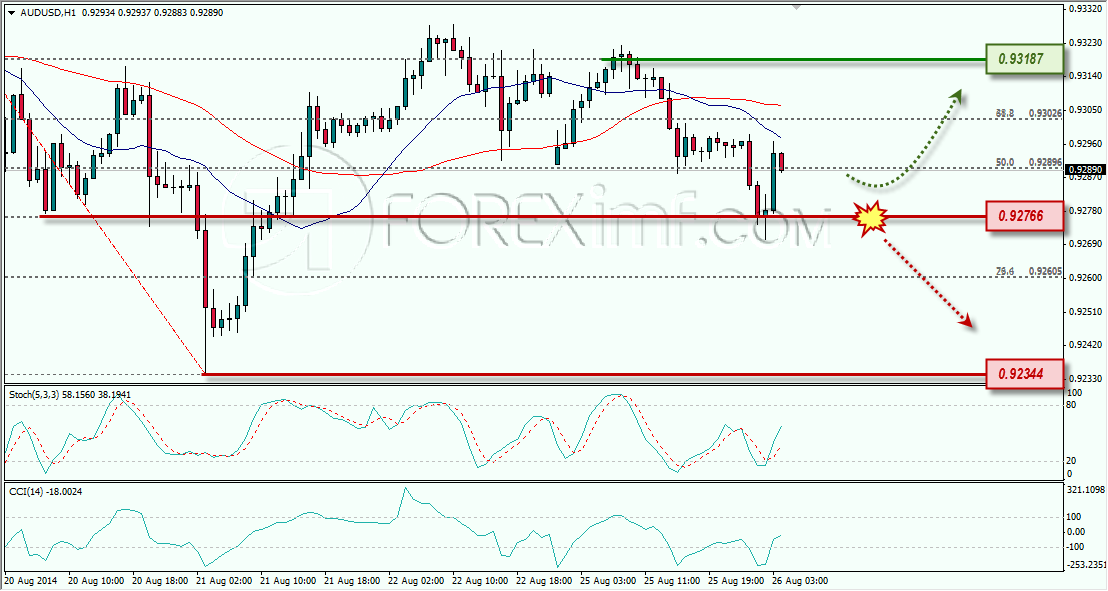Click the 20 level on Stochastic scale

click(x=1072, y=461)
